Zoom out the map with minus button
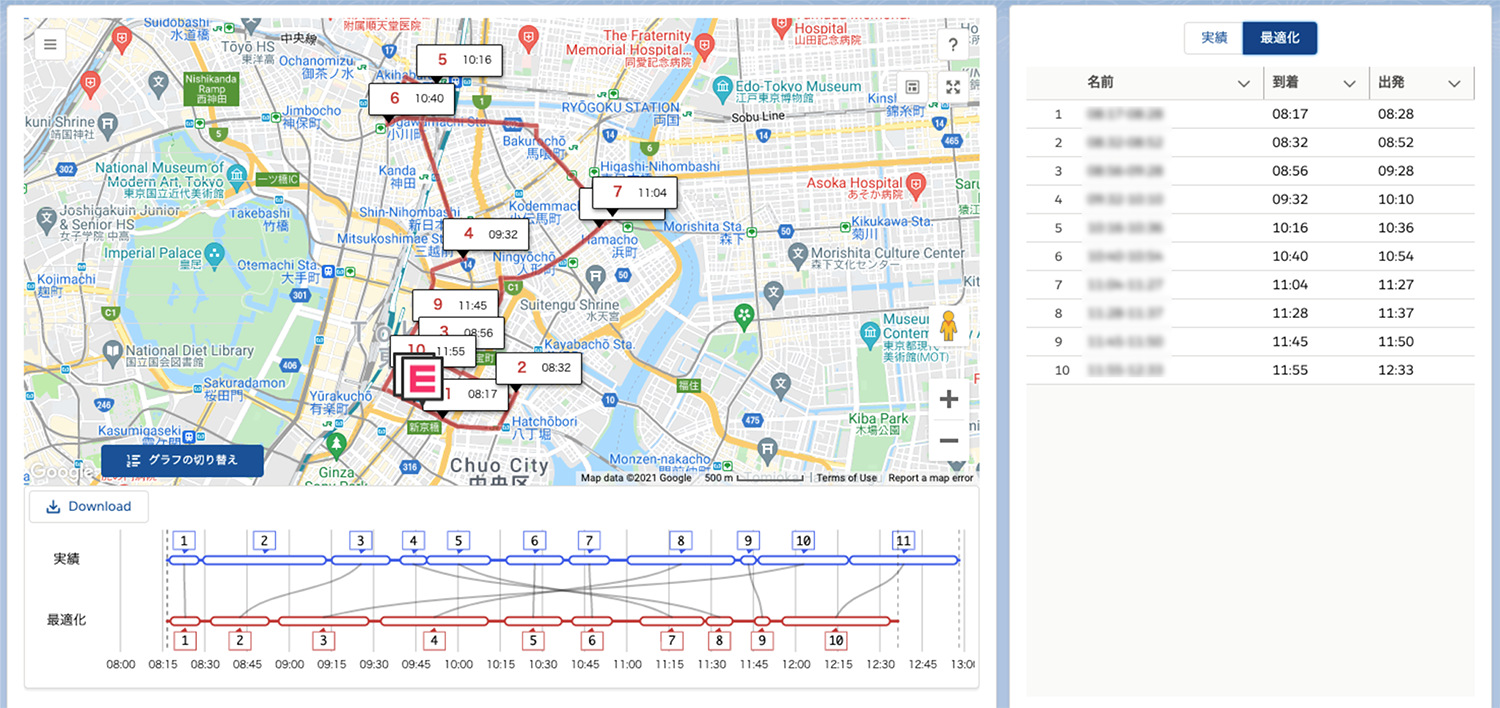The image size is (1500, 708). pos(949,441)
